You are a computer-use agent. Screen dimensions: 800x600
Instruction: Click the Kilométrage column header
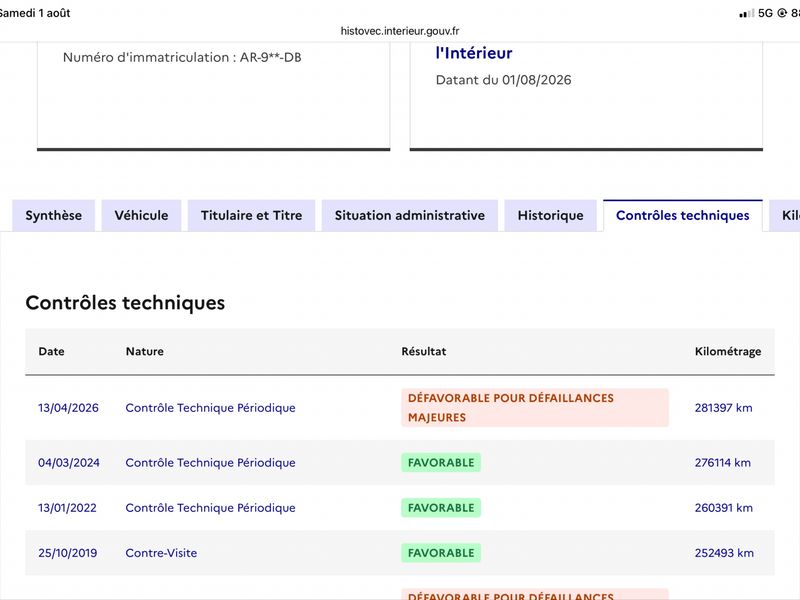pos(728,352)
